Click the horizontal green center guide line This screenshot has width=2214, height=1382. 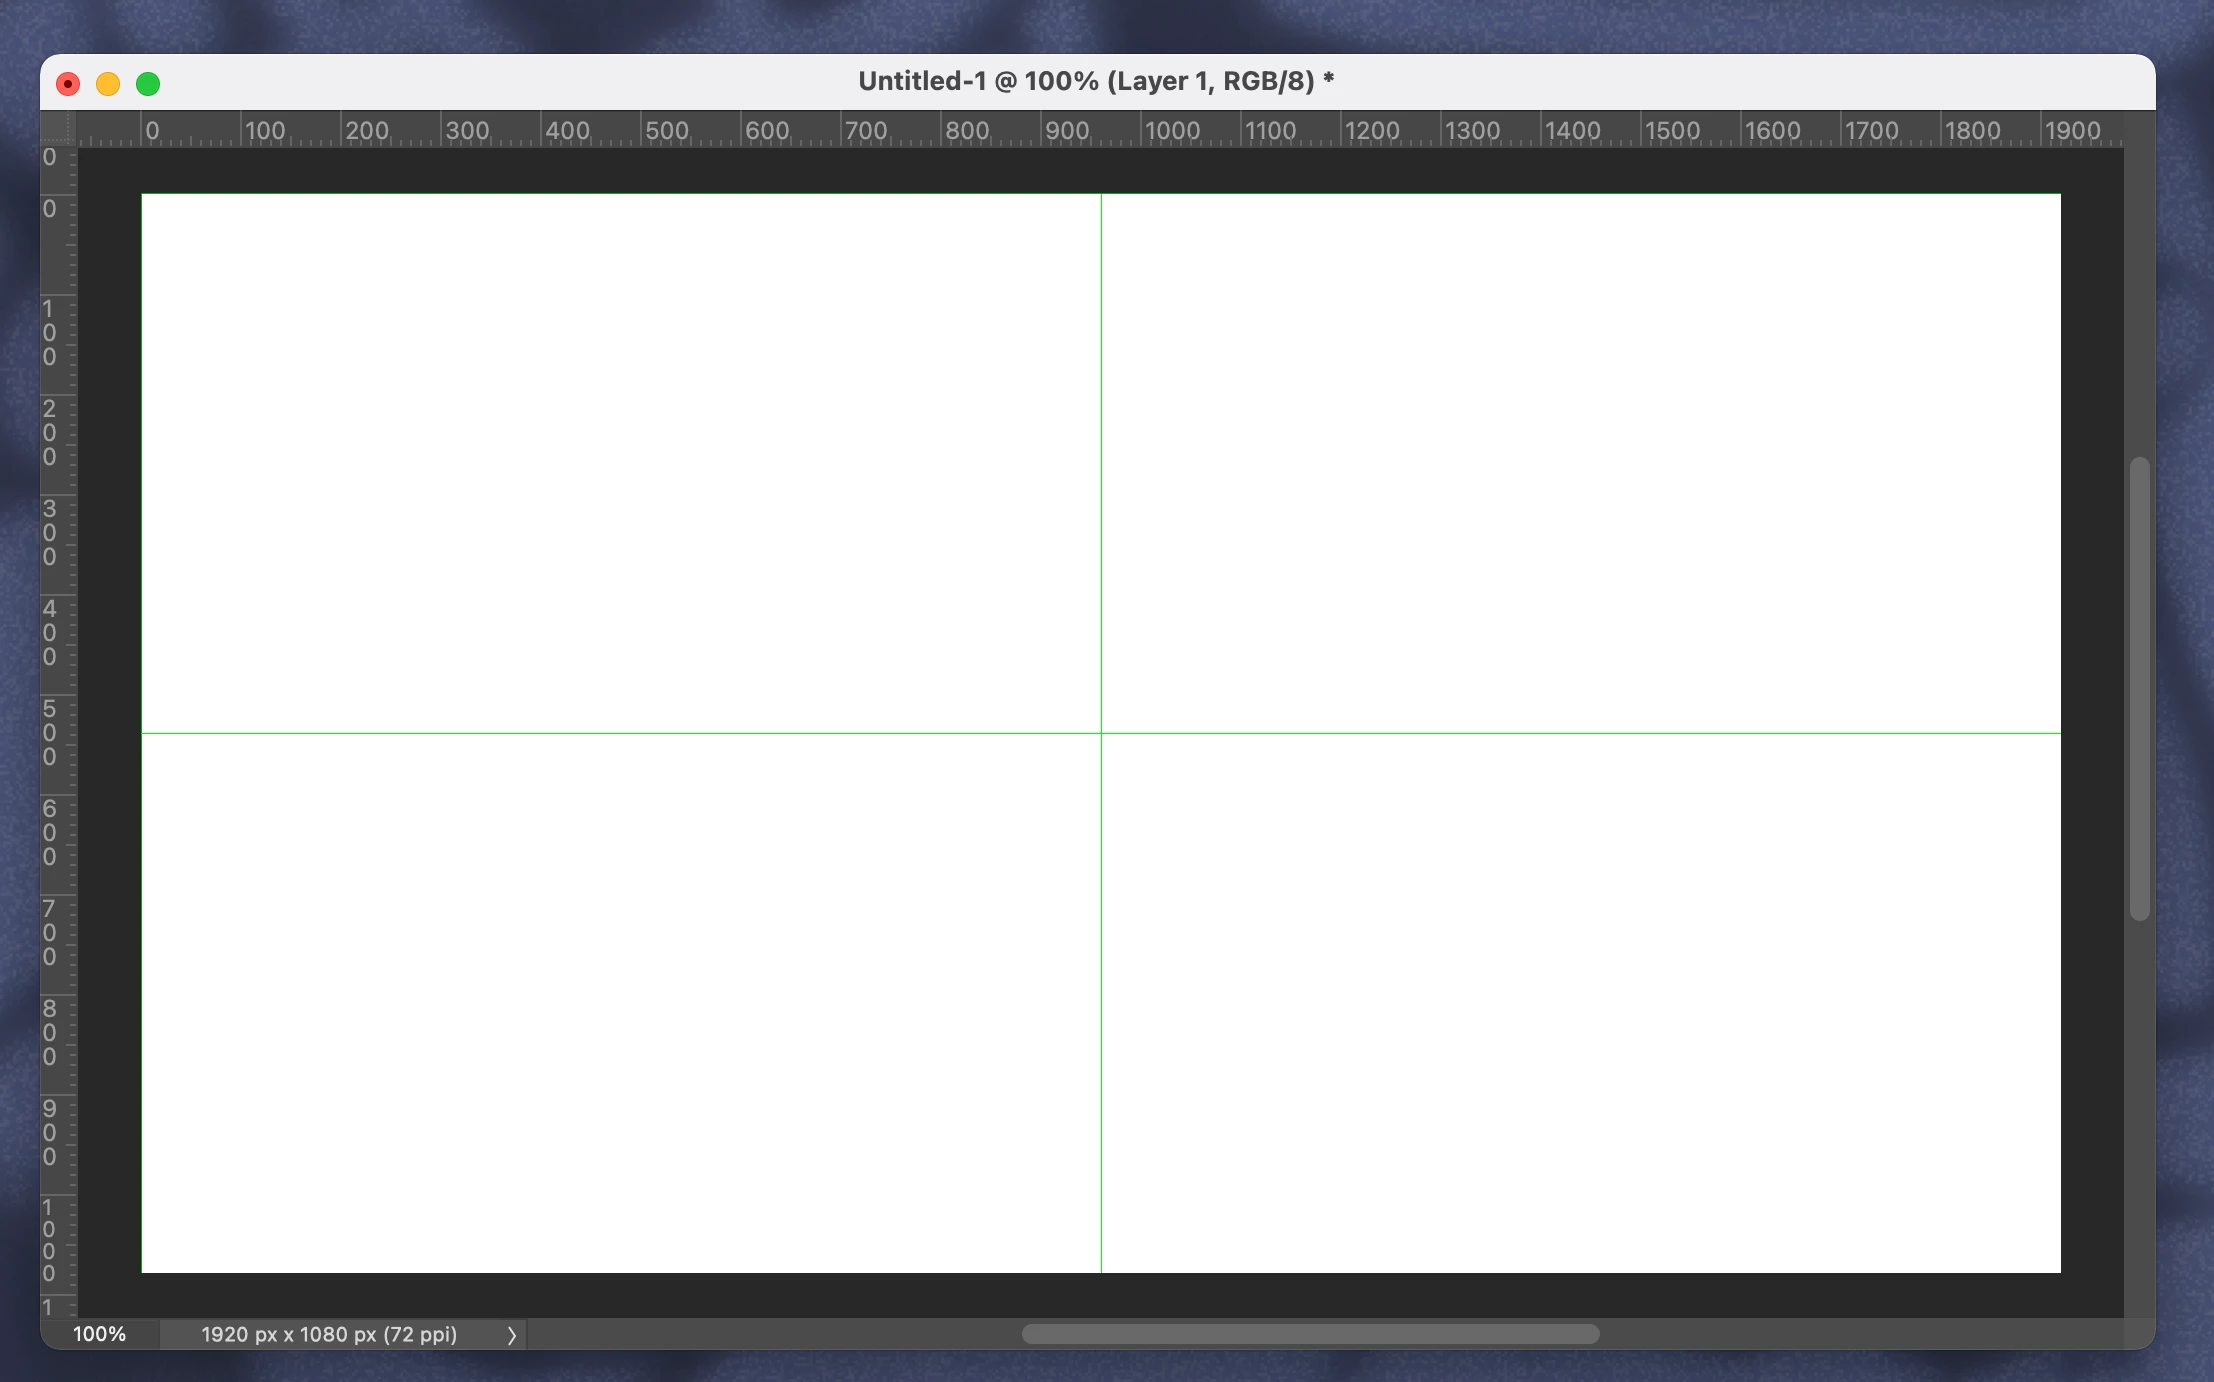[620, 733]
